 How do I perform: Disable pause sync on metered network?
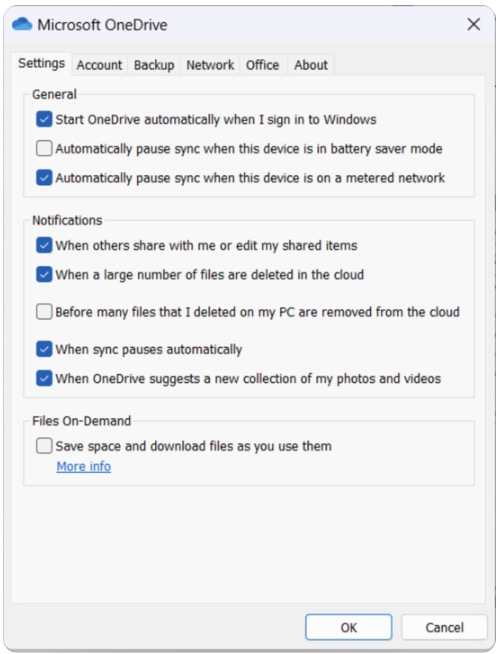44,178
